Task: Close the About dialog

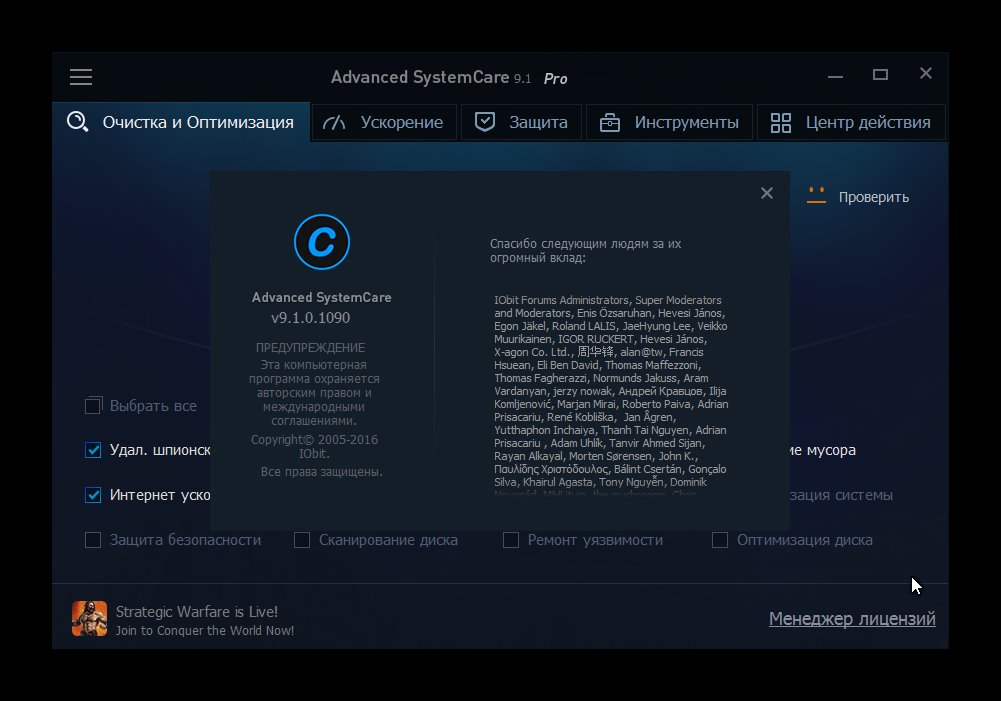Action: [x=767, y=193]
